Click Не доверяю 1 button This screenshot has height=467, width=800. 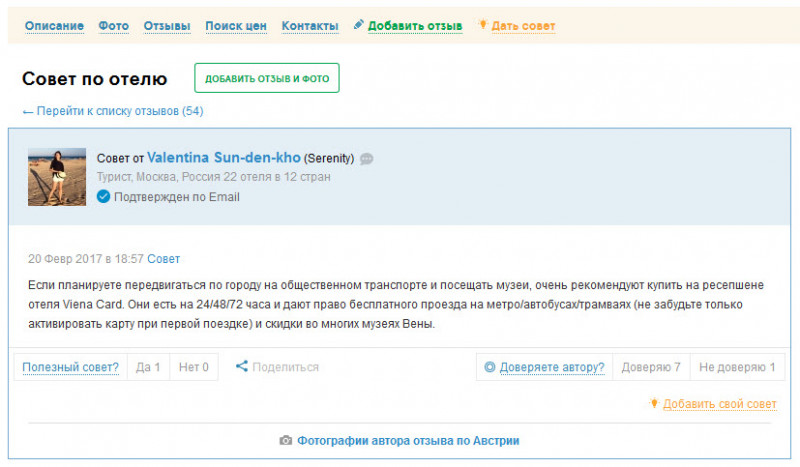tap(737, 367)
